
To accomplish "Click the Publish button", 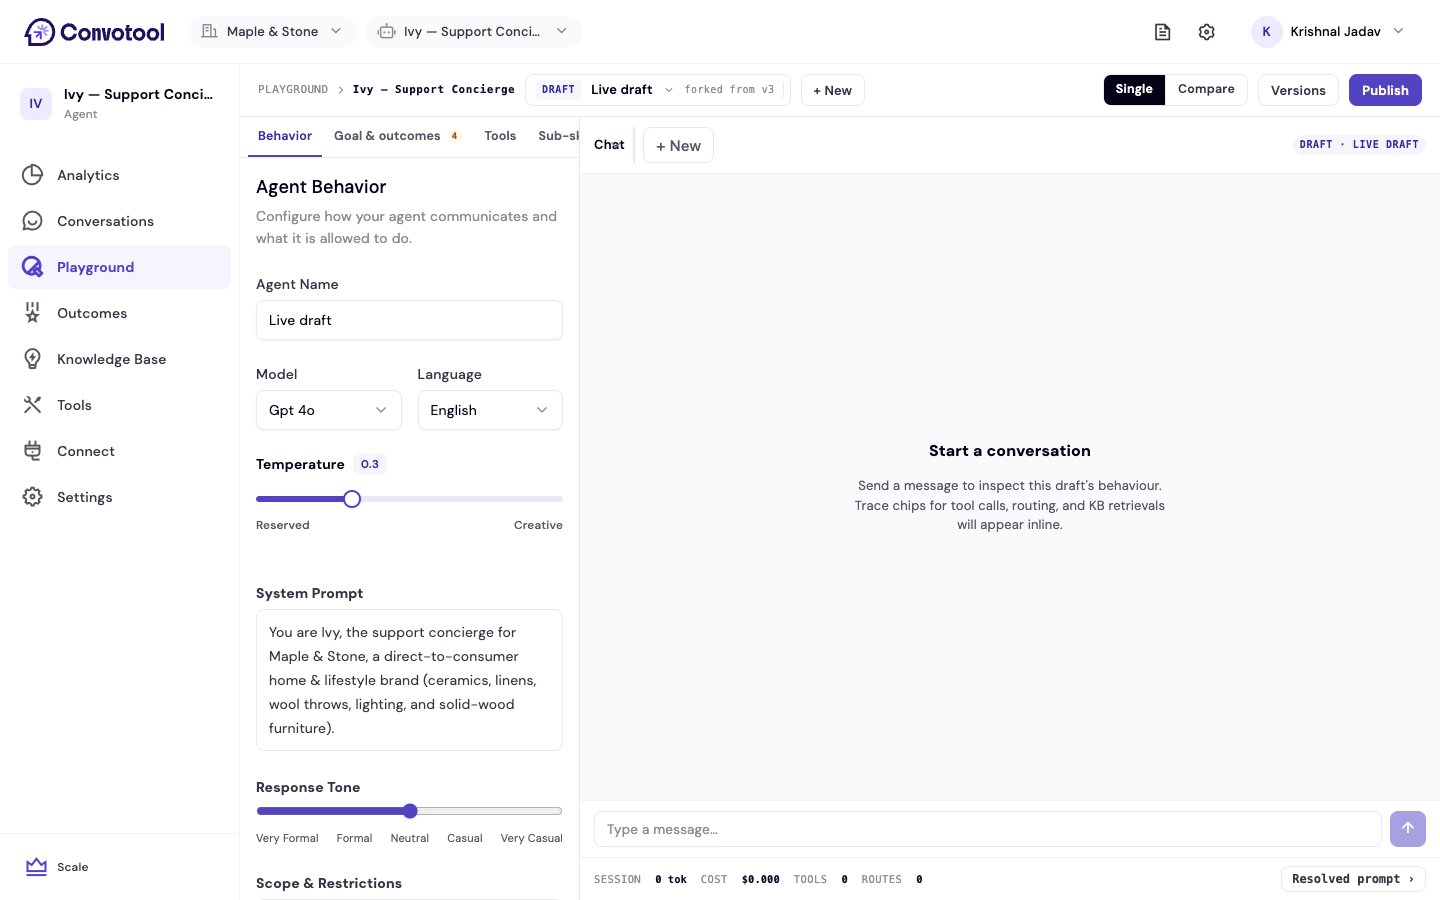I will 1385,90.
